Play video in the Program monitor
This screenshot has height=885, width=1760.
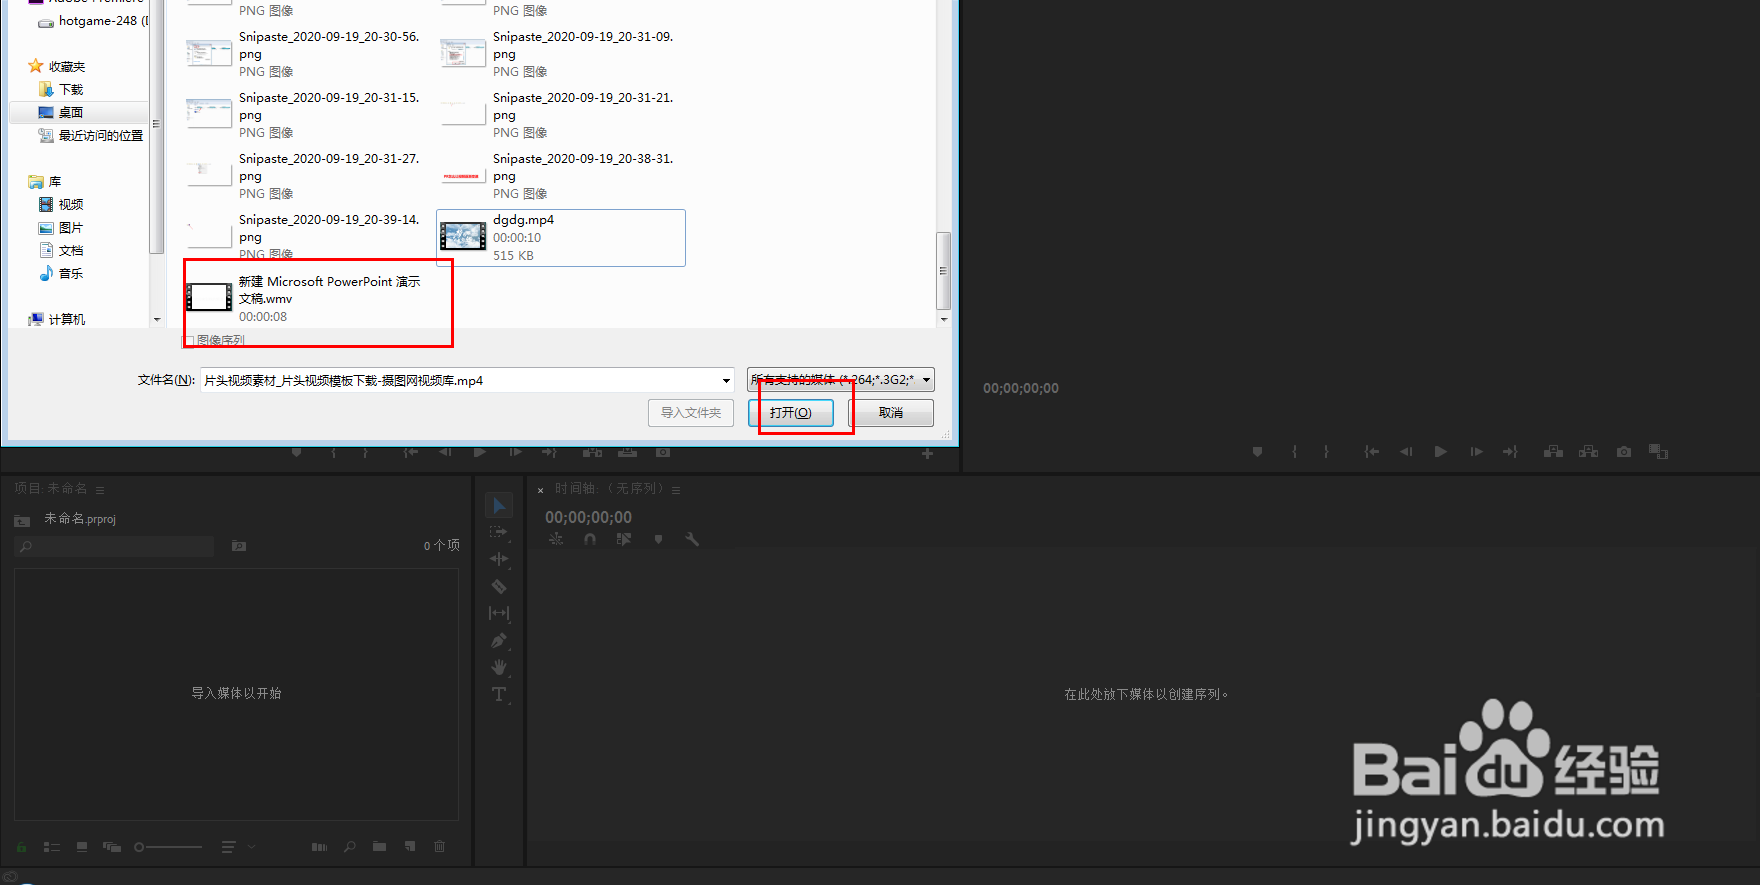tap(1440, 452)
